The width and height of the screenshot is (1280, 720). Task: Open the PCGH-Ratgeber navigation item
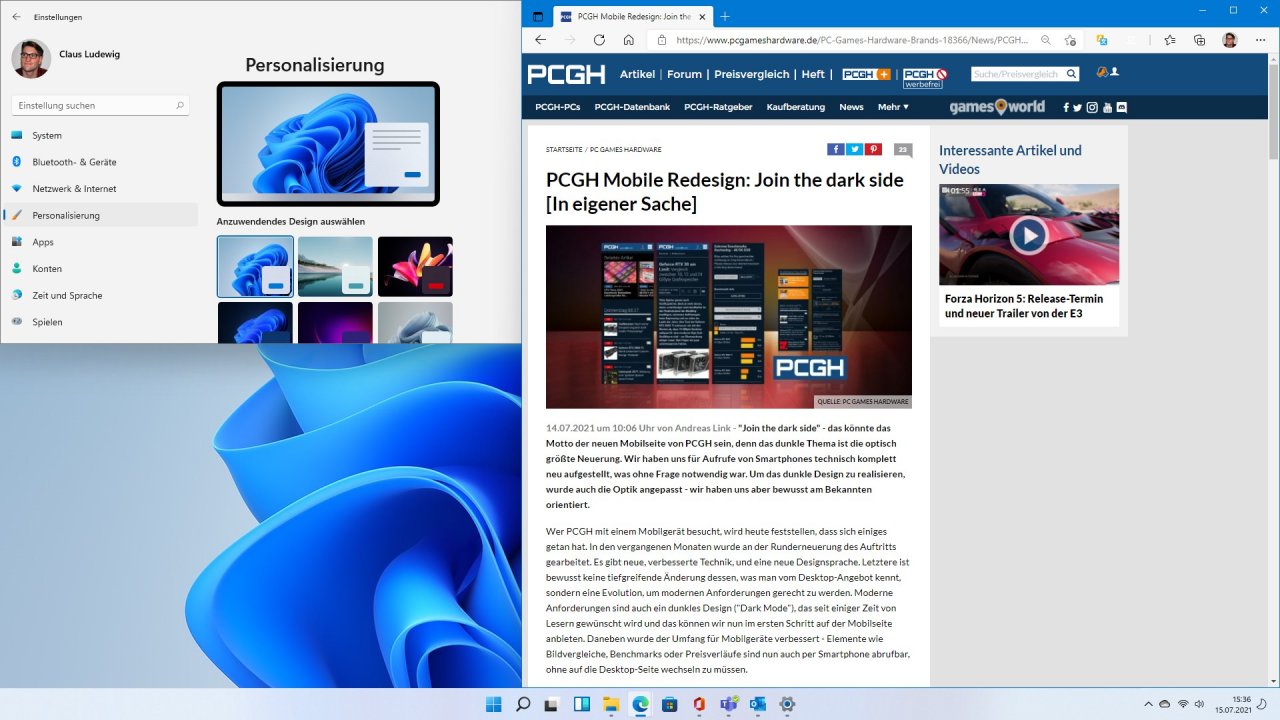point(718,107)
